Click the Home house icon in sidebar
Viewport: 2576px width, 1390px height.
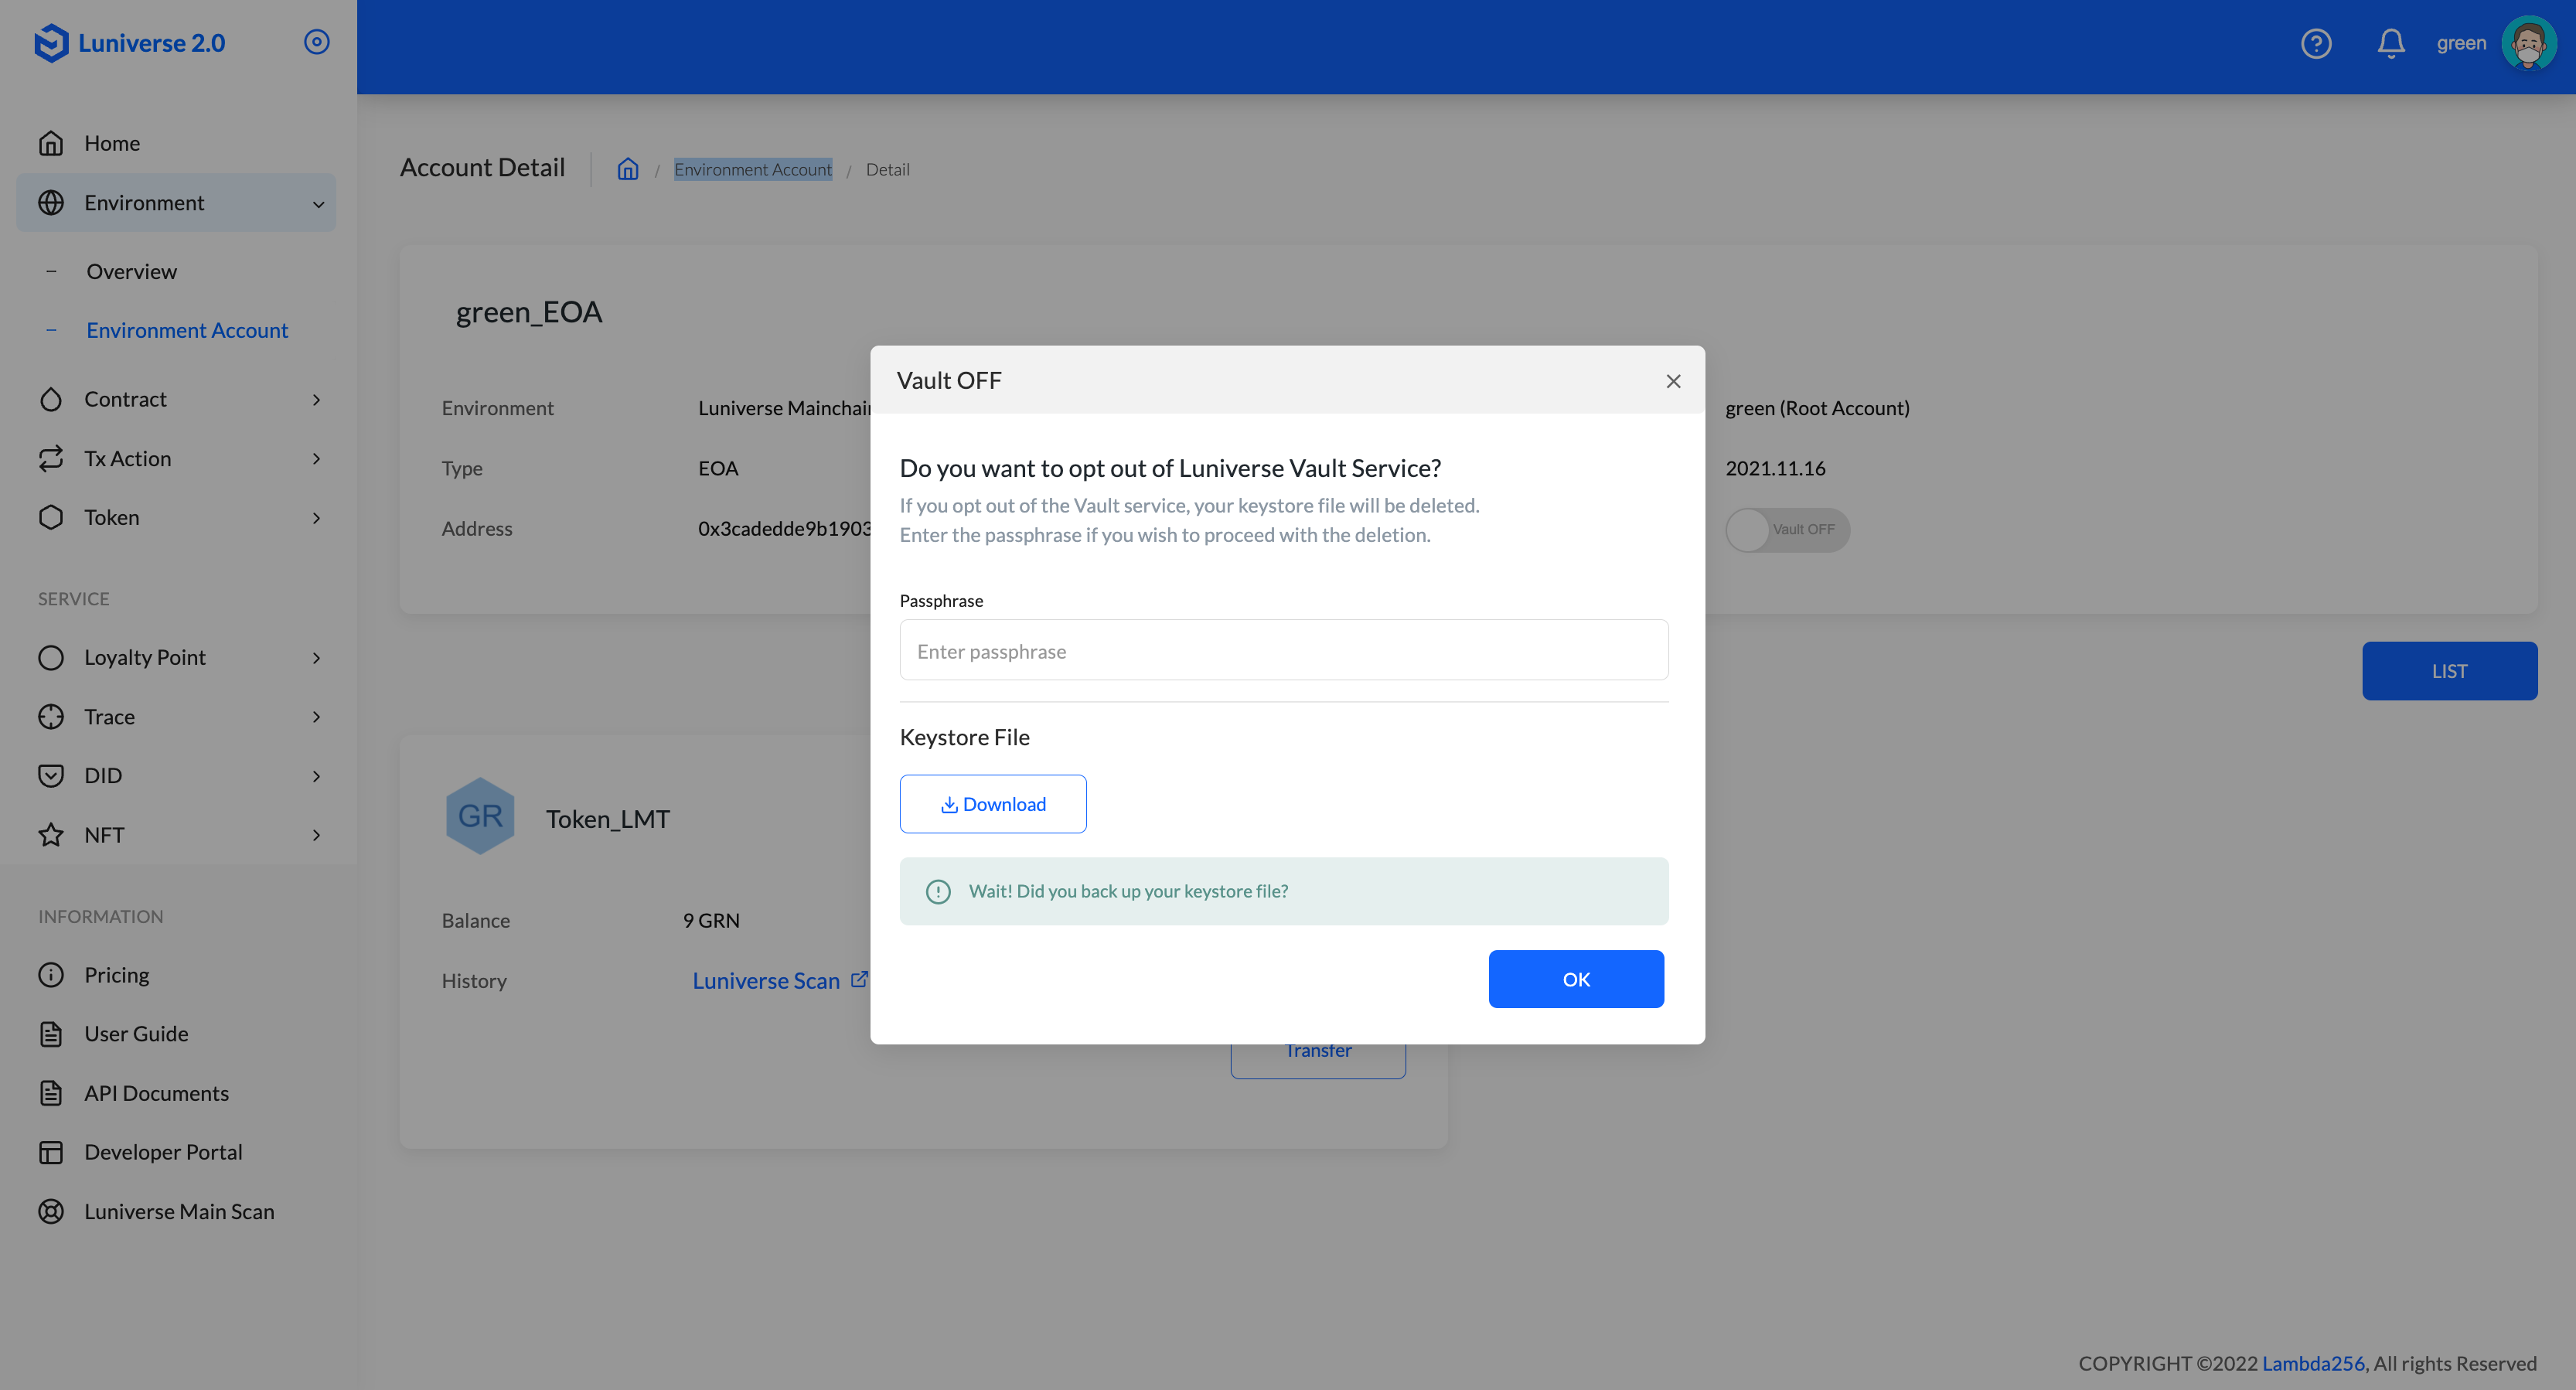click(x=51, y=143)
